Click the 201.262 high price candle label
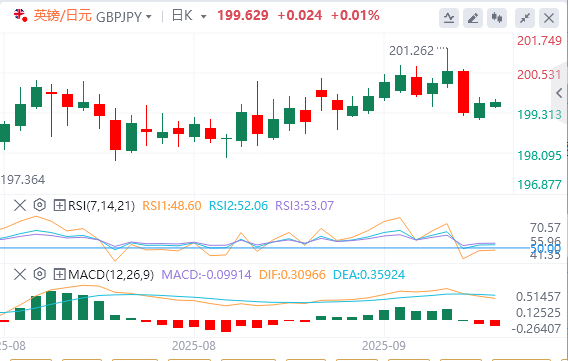The height and width of the screenshot is (361, 568). [412, 51]
